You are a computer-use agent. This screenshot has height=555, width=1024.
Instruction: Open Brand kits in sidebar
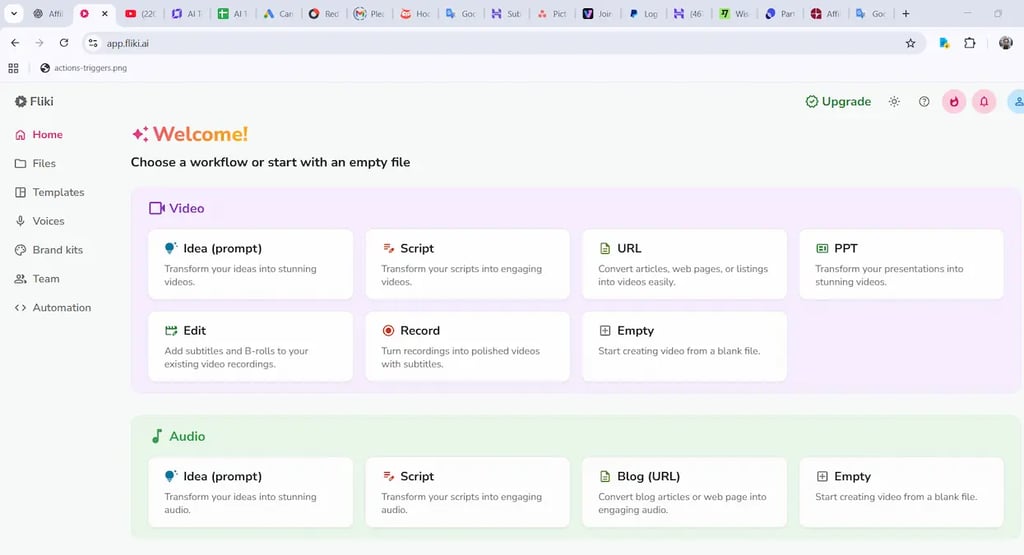pos(49,249)
